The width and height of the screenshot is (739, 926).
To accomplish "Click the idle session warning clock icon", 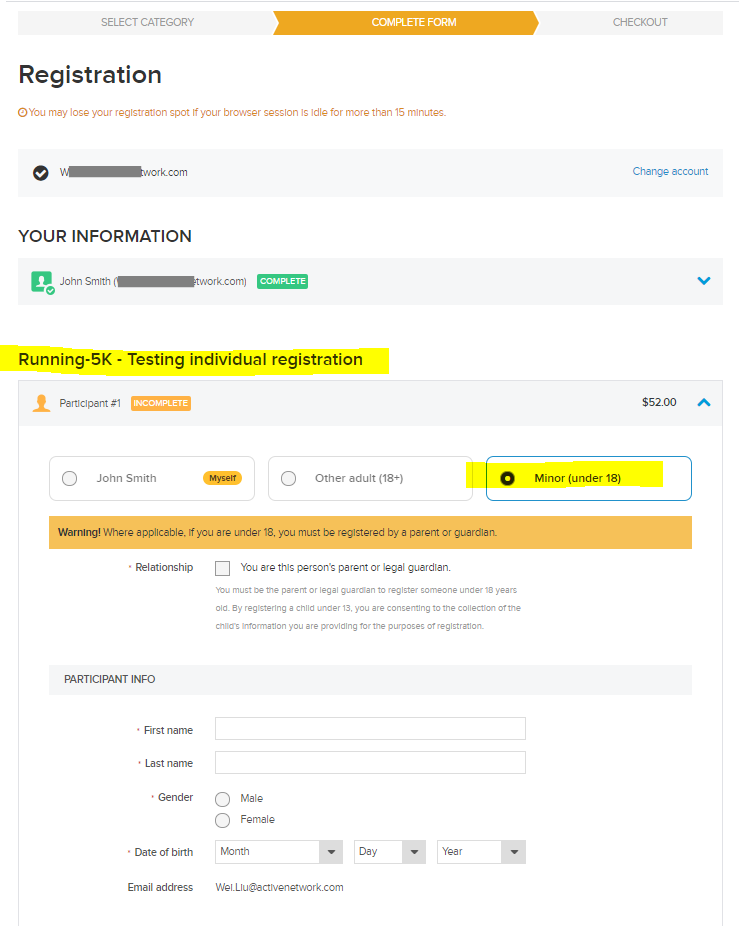I will click(22, 112).
